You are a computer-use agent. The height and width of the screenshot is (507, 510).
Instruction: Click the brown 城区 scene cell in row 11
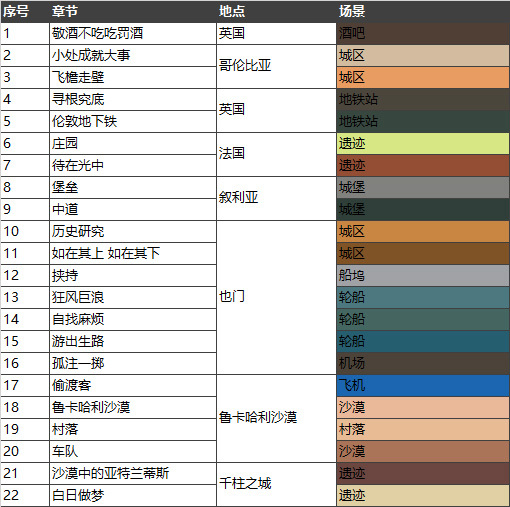(423, 253)
